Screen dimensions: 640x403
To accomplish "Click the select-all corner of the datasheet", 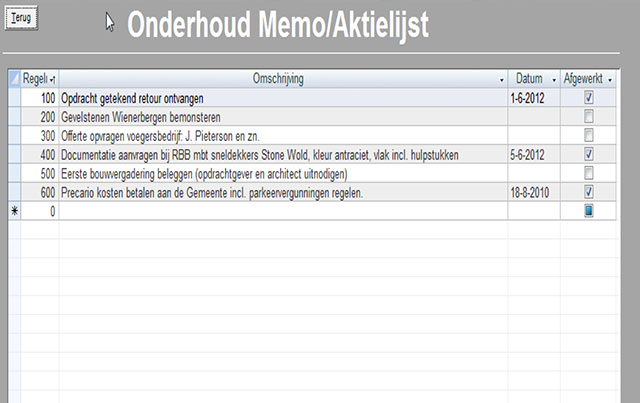I will pos(13,78).
